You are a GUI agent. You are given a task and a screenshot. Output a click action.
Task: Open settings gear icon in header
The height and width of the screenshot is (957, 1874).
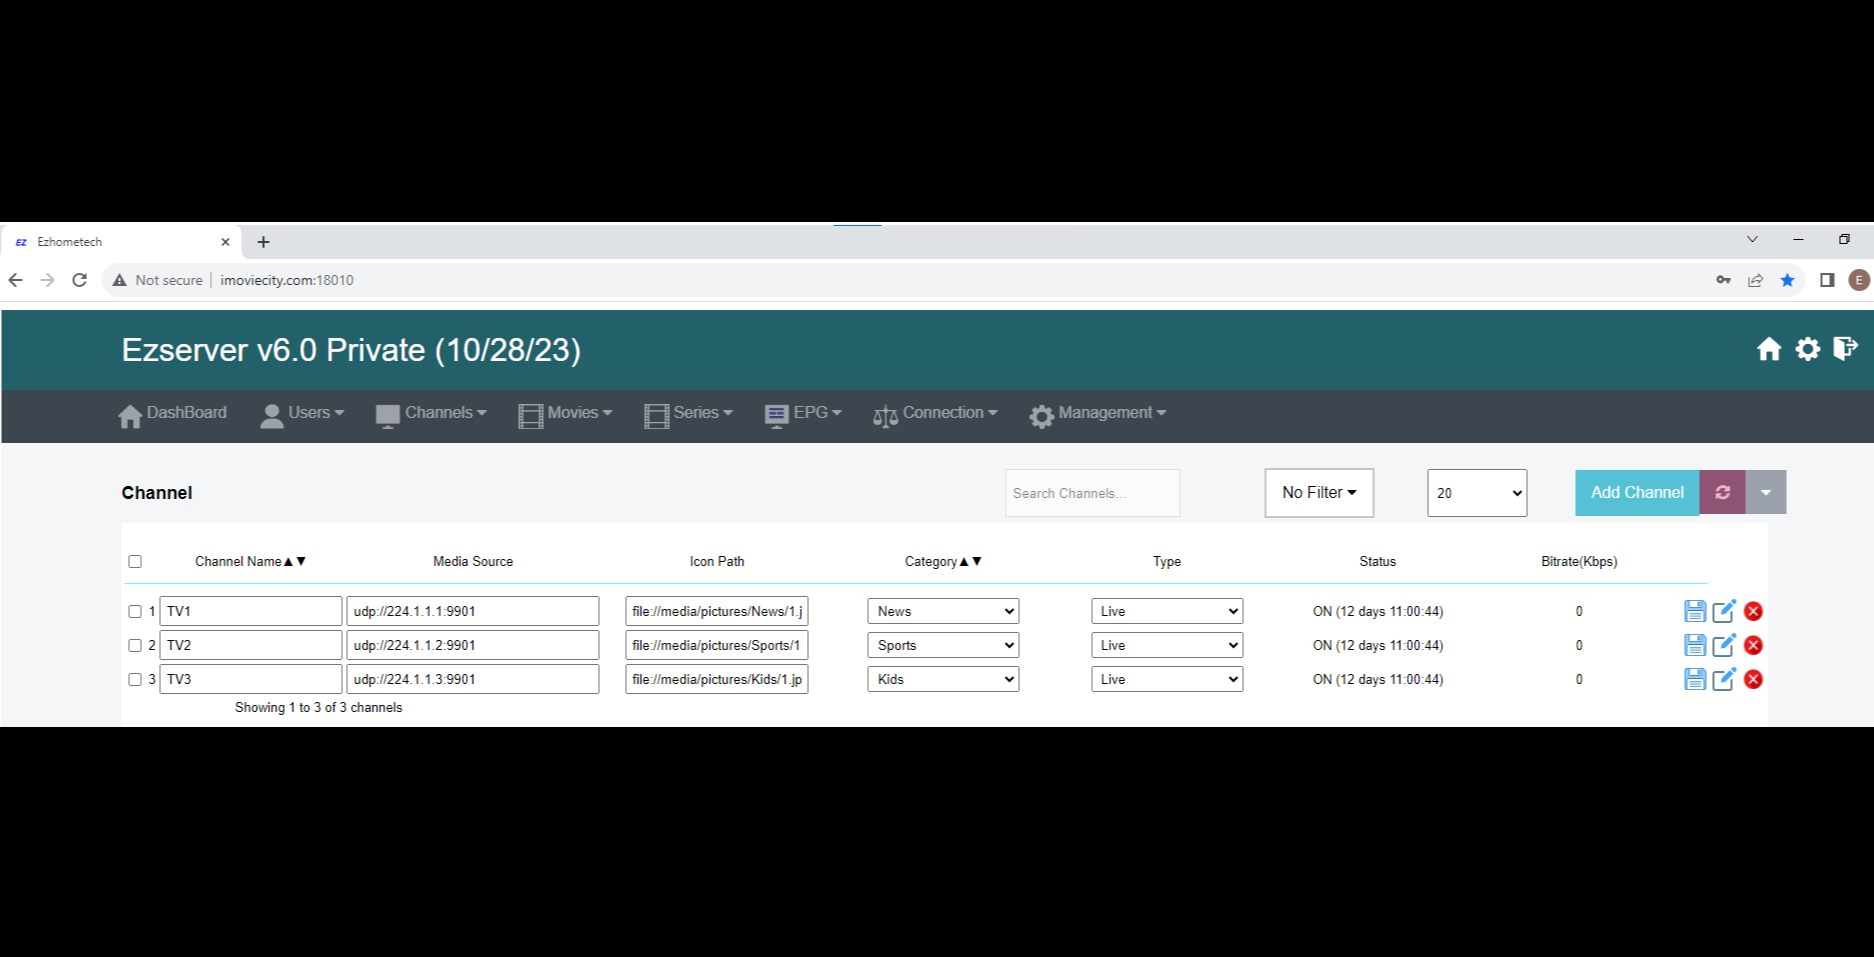coord(1808,349)
